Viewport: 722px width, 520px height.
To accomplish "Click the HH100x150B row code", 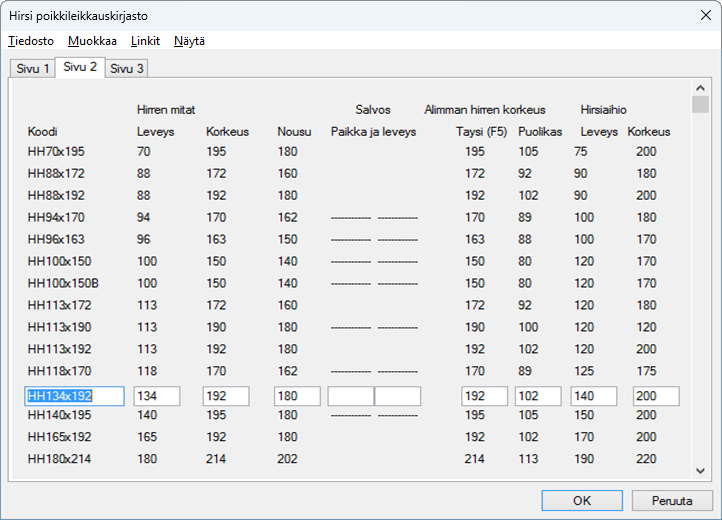I will (x=62, y=283).
